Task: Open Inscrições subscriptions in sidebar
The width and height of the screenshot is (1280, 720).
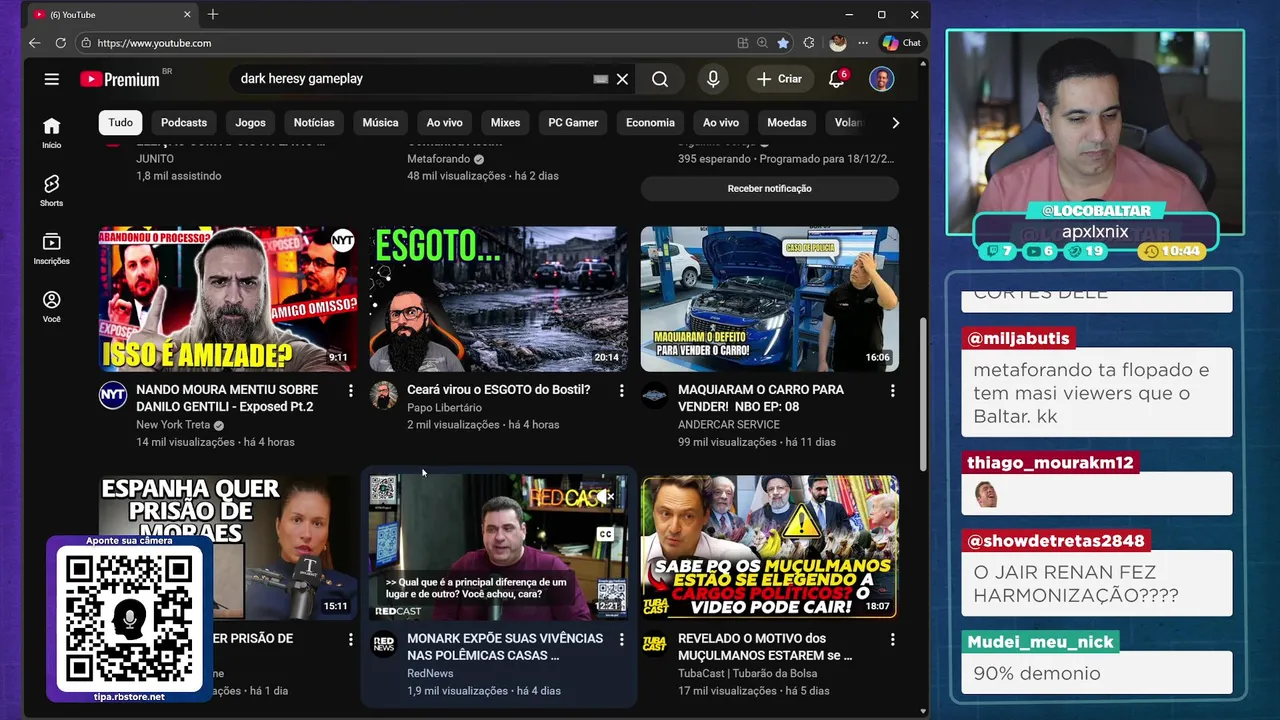Action: coord(52,248)
